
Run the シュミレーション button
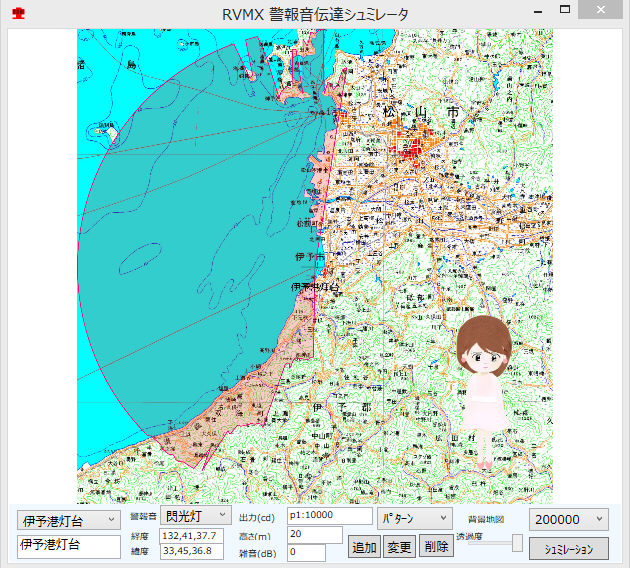(568, 549)
